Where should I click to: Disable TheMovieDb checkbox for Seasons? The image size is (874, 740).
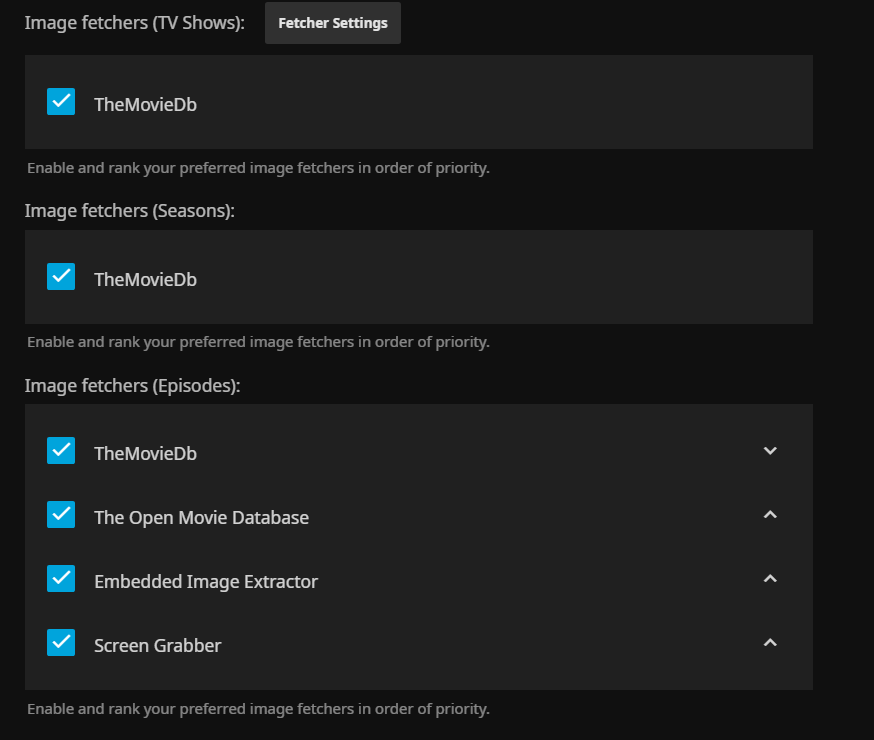61,277
